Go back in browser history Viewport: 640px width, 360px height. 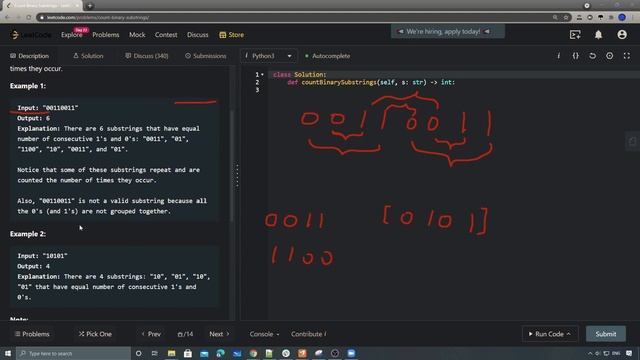pyautogui.click(x=8, y=18)
